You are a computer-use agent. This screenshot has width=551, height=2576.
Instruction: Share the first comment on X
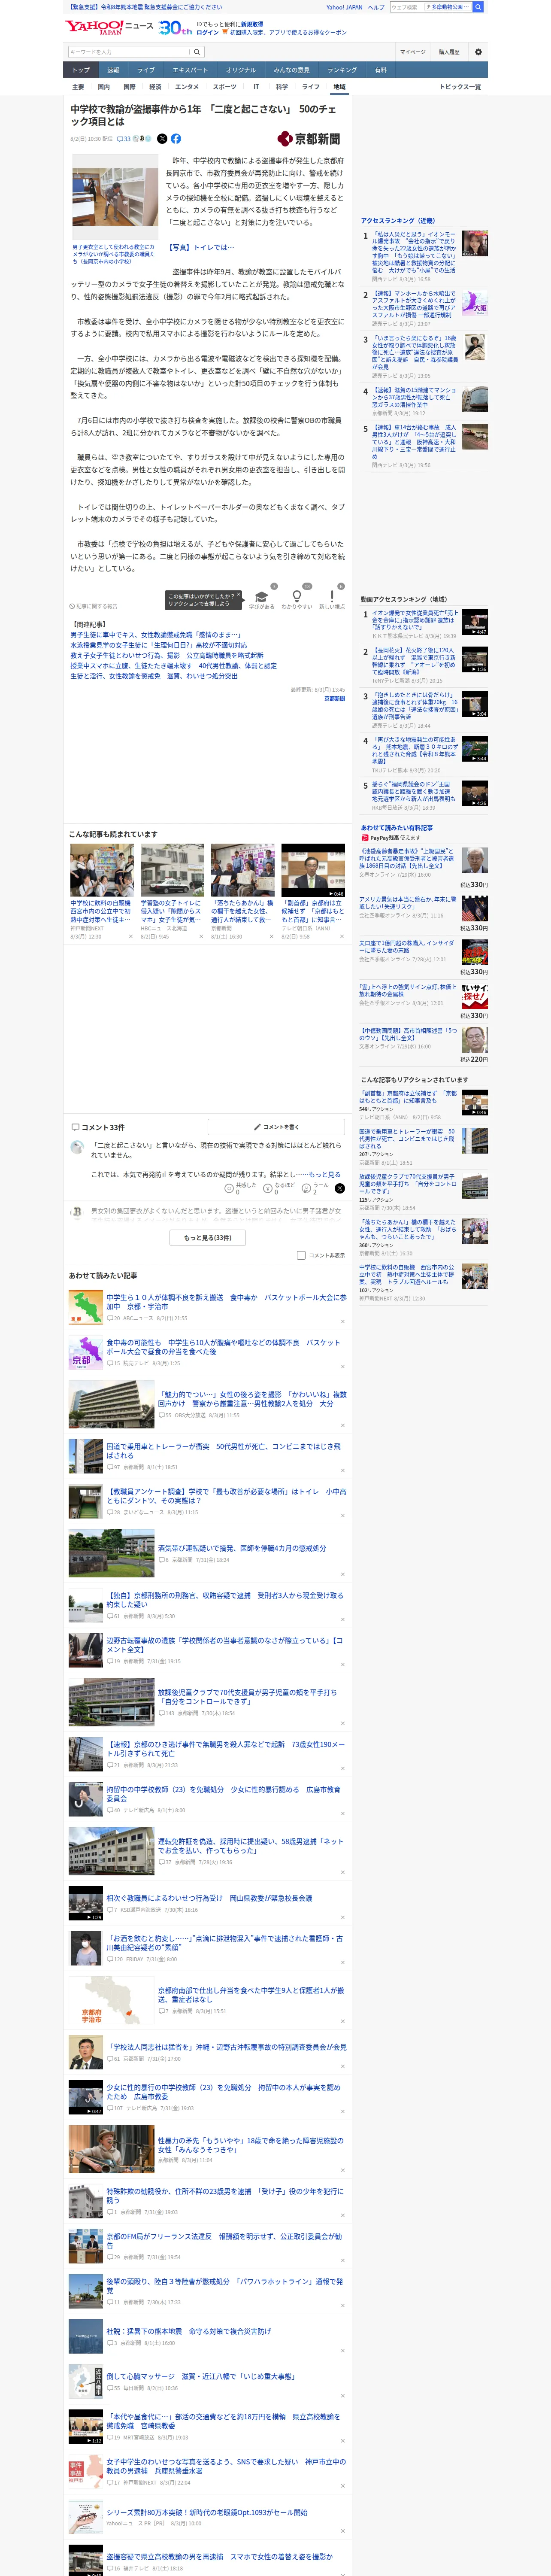point(340,1188)
